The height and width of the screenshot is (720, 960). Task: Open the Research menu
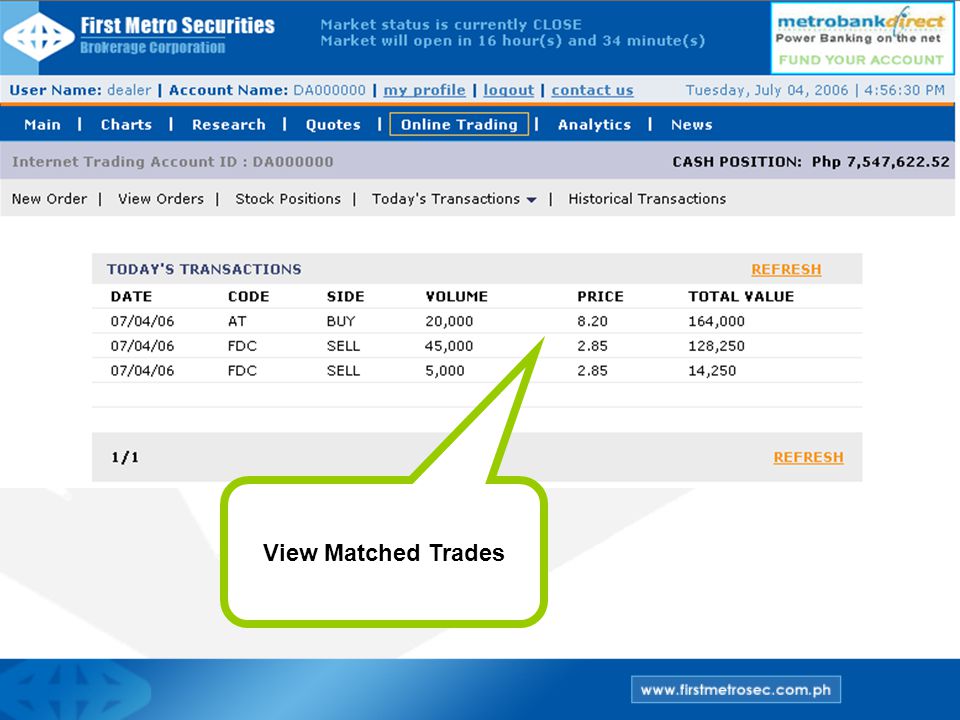229,124
